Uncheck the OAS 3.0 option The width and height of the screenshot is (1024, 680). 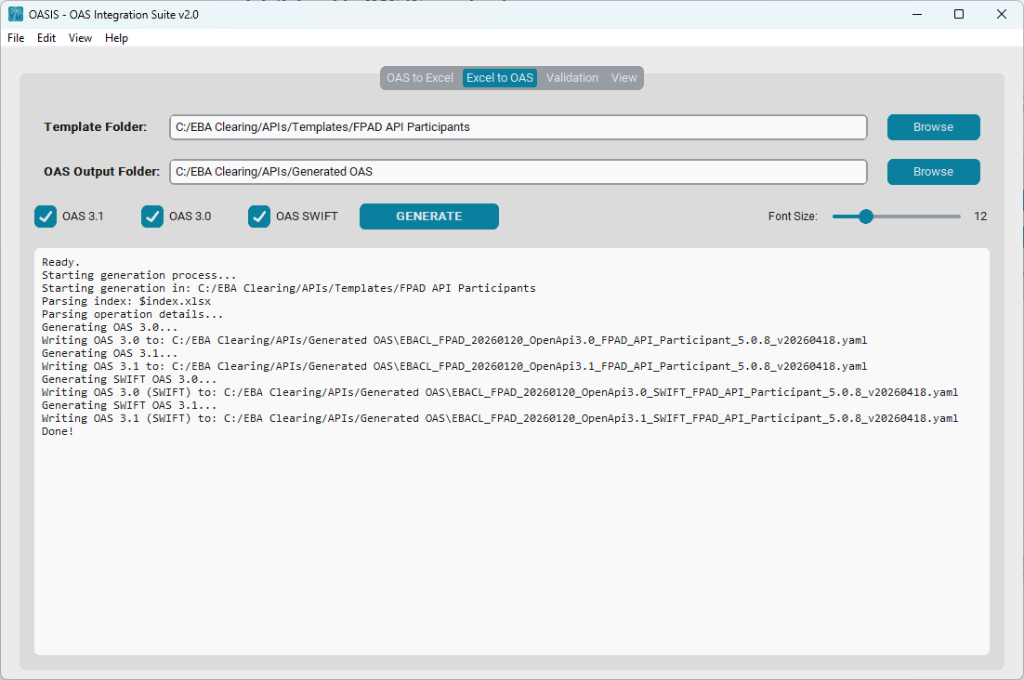(152, 216)
